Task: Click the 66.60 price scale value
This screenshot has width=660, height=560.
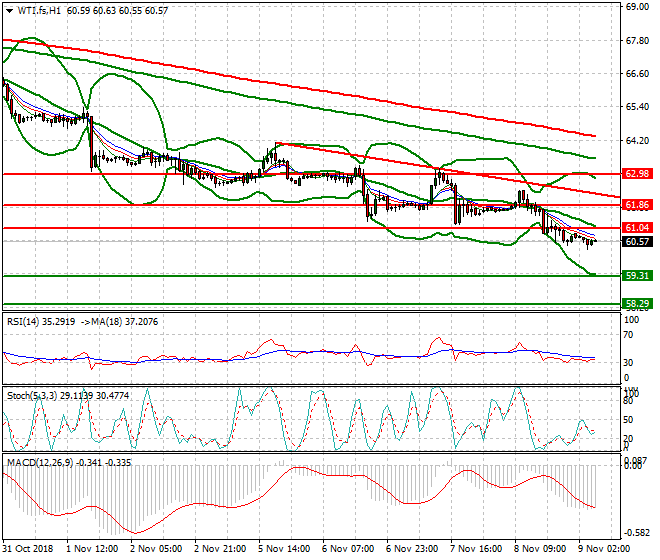Action: pyautogui.click(x=637, y=74)
